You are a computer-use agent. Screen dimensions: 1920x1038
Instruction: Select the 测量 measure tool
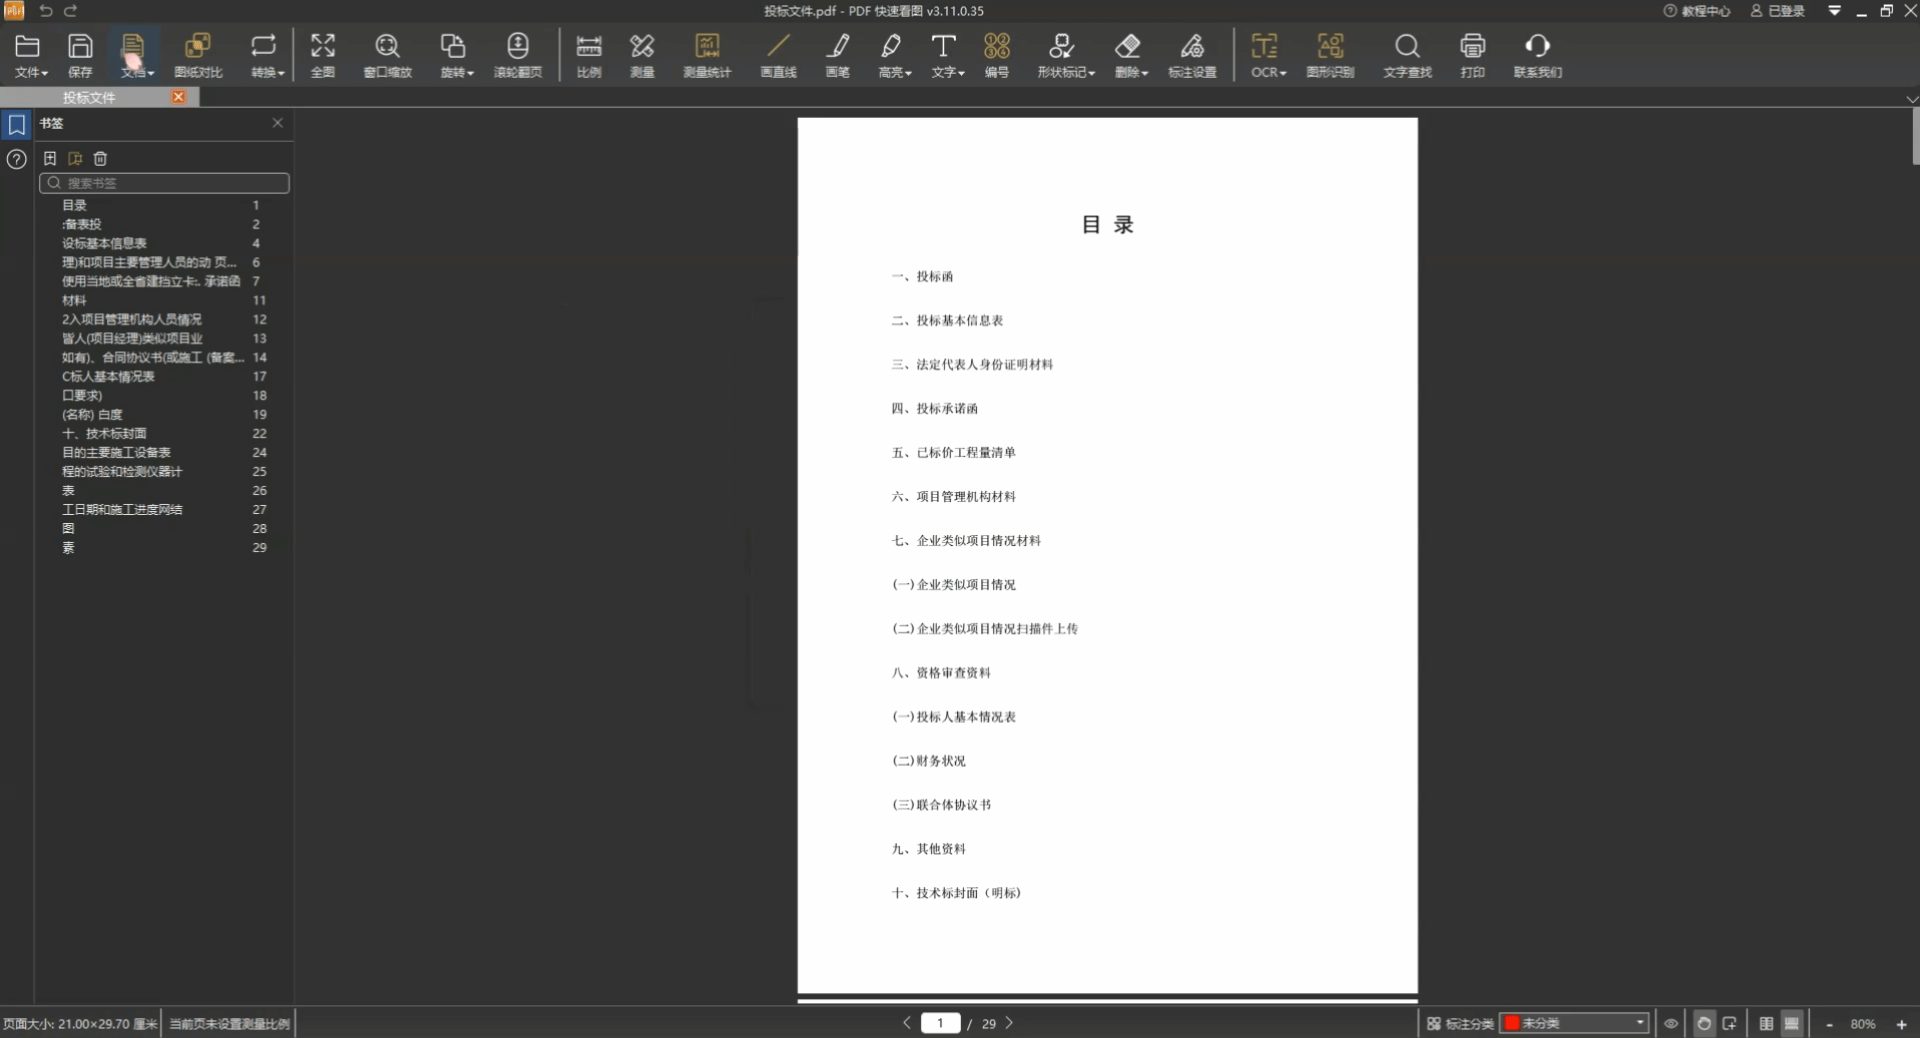click(642, 55)
